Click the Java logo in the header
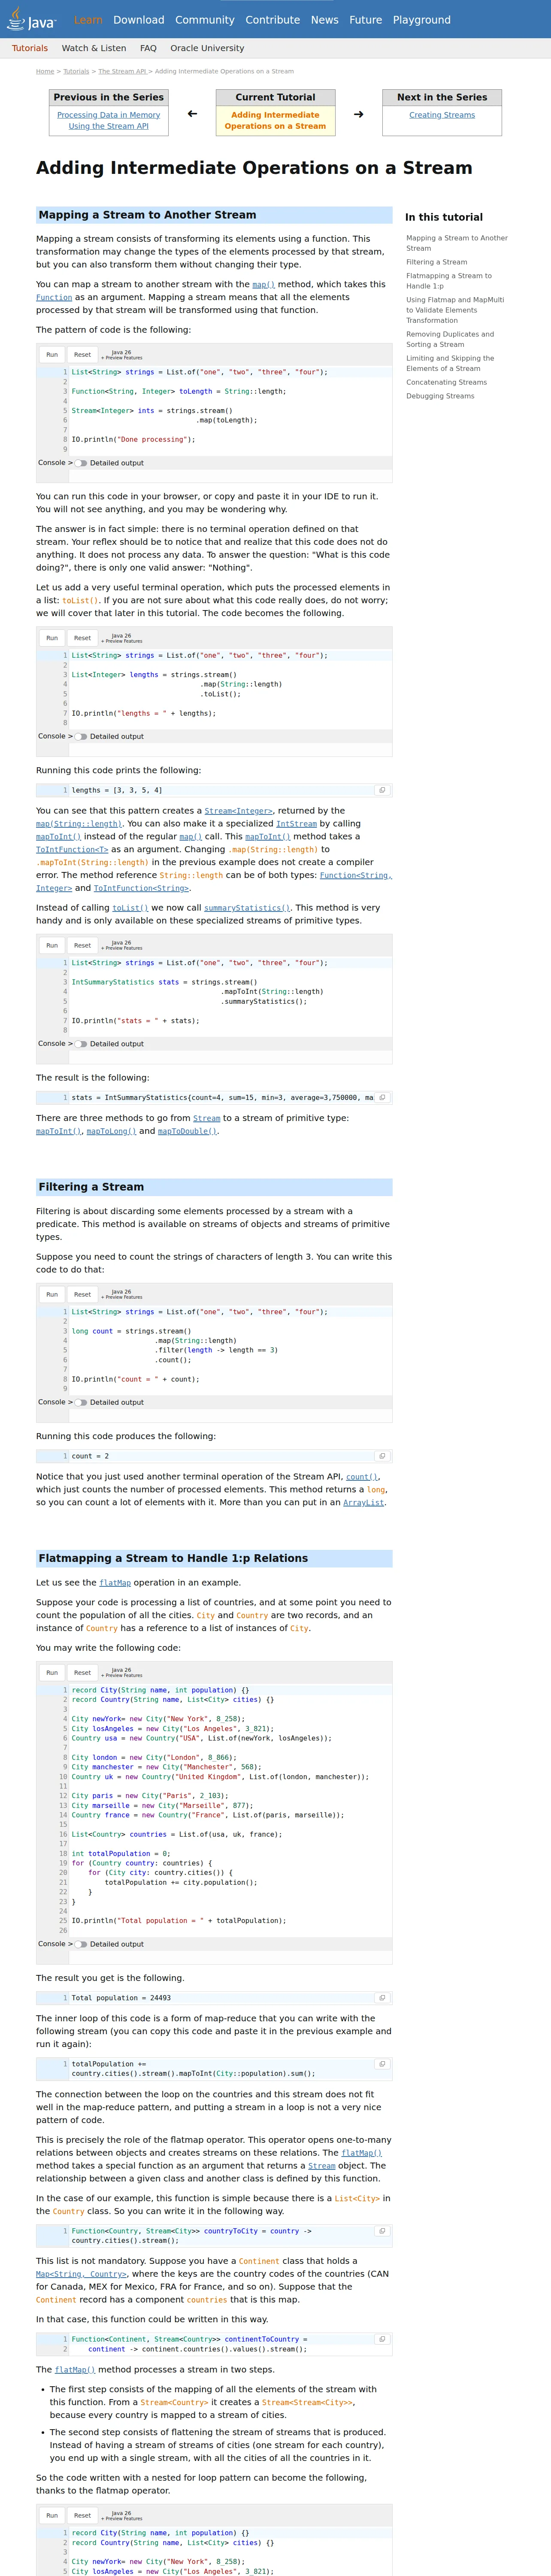551x2576 pixels. coord(32,19)
